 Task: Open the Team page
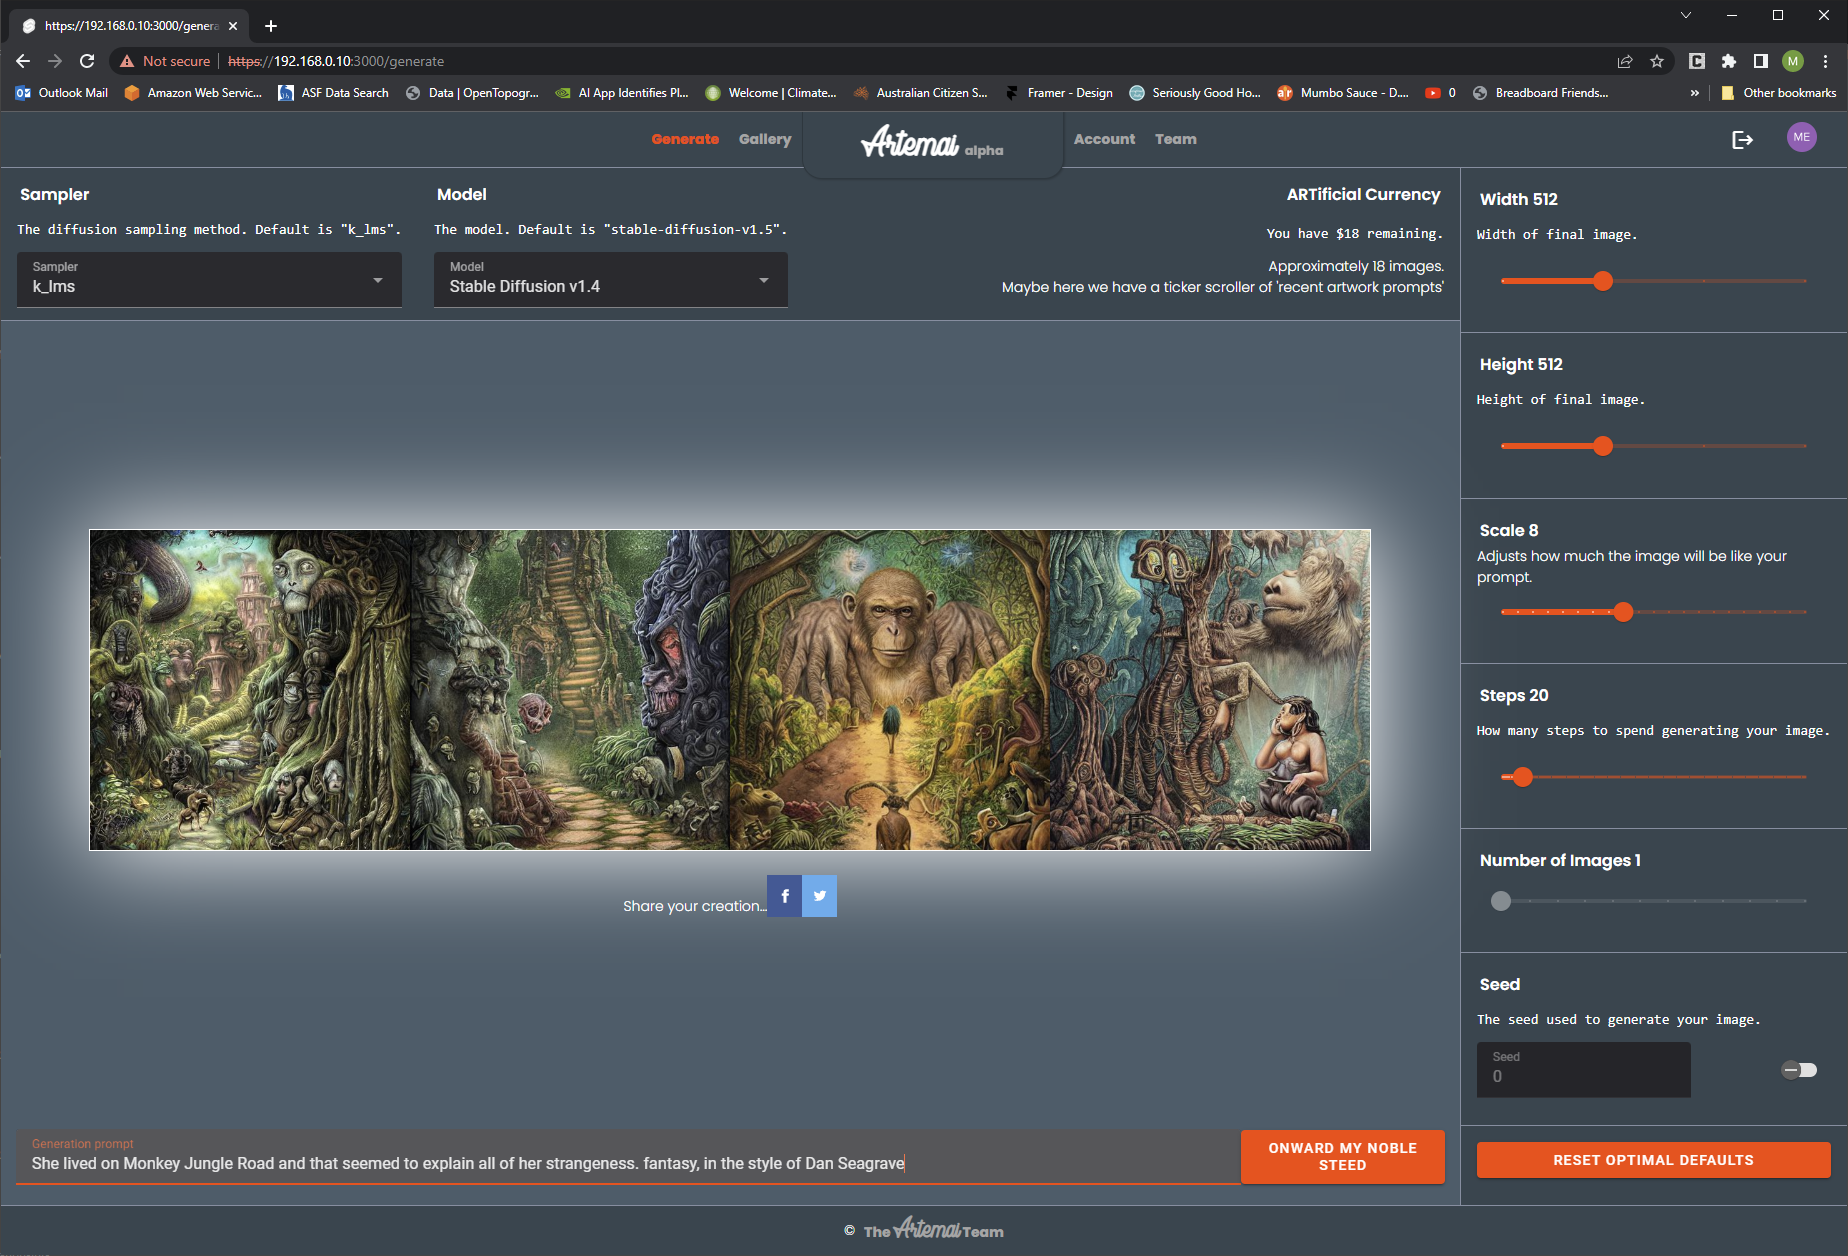pyautogui.click(x=1176, y=139)
